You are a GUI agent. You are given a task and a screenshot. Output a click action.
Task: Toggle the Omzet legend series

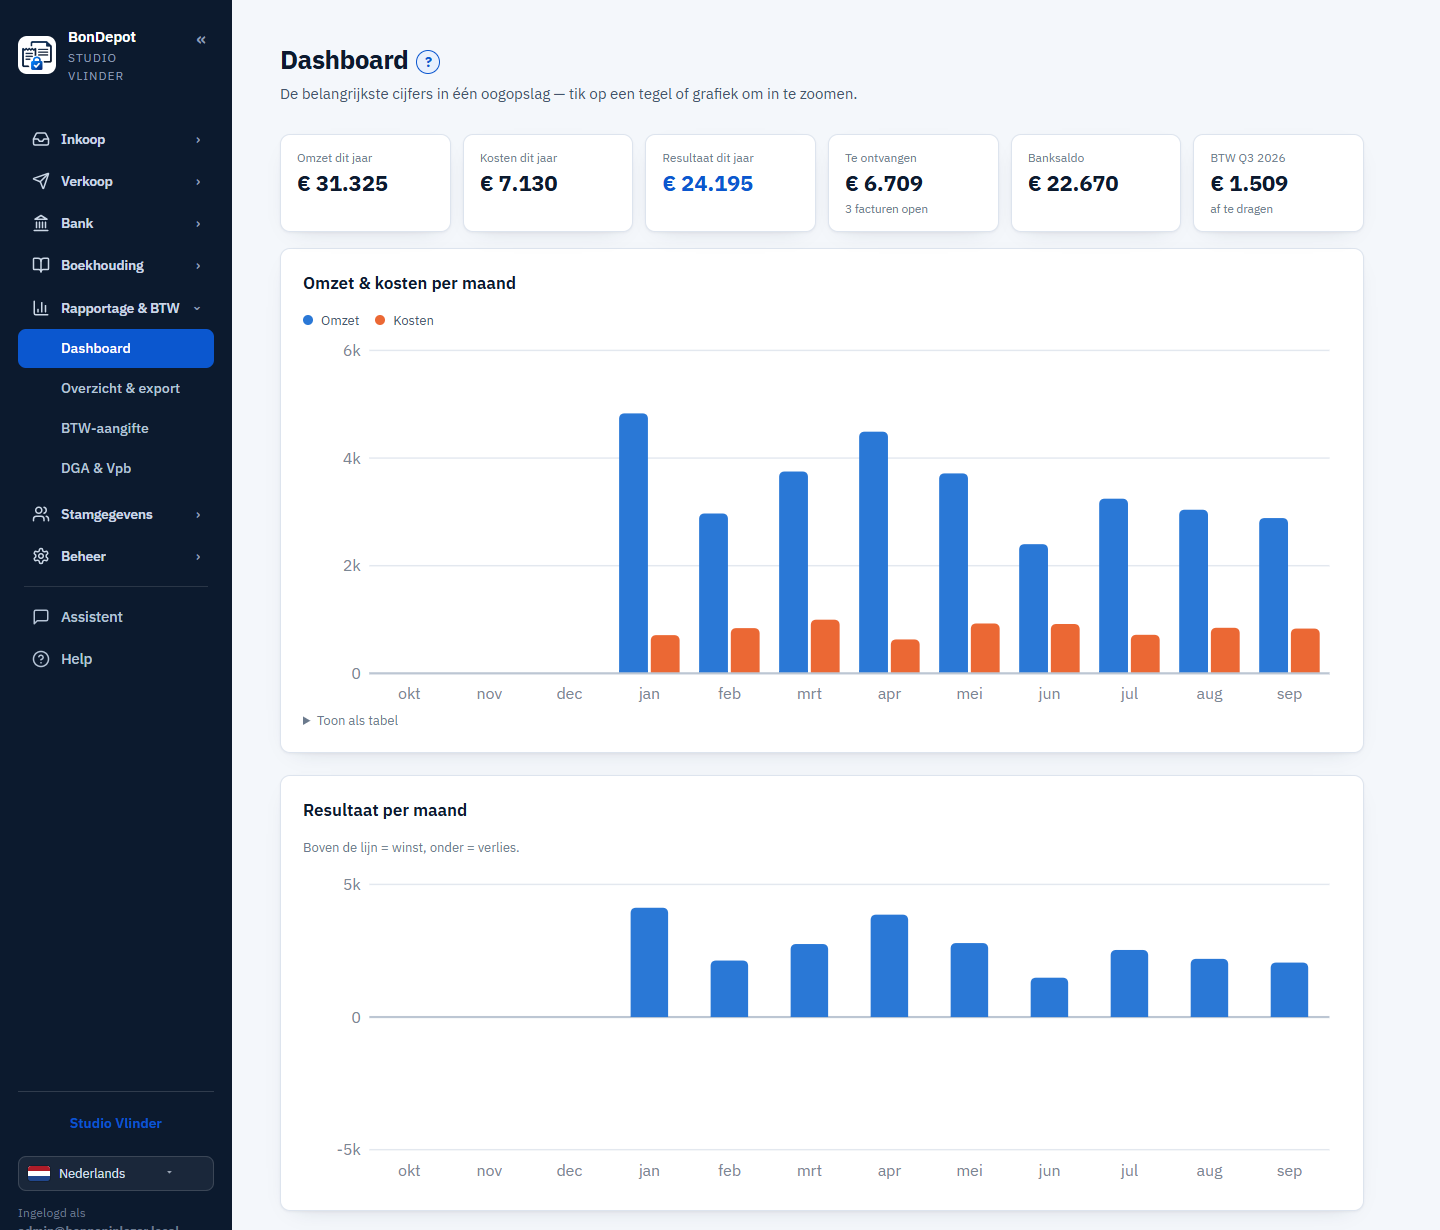(x=331, y=320)
